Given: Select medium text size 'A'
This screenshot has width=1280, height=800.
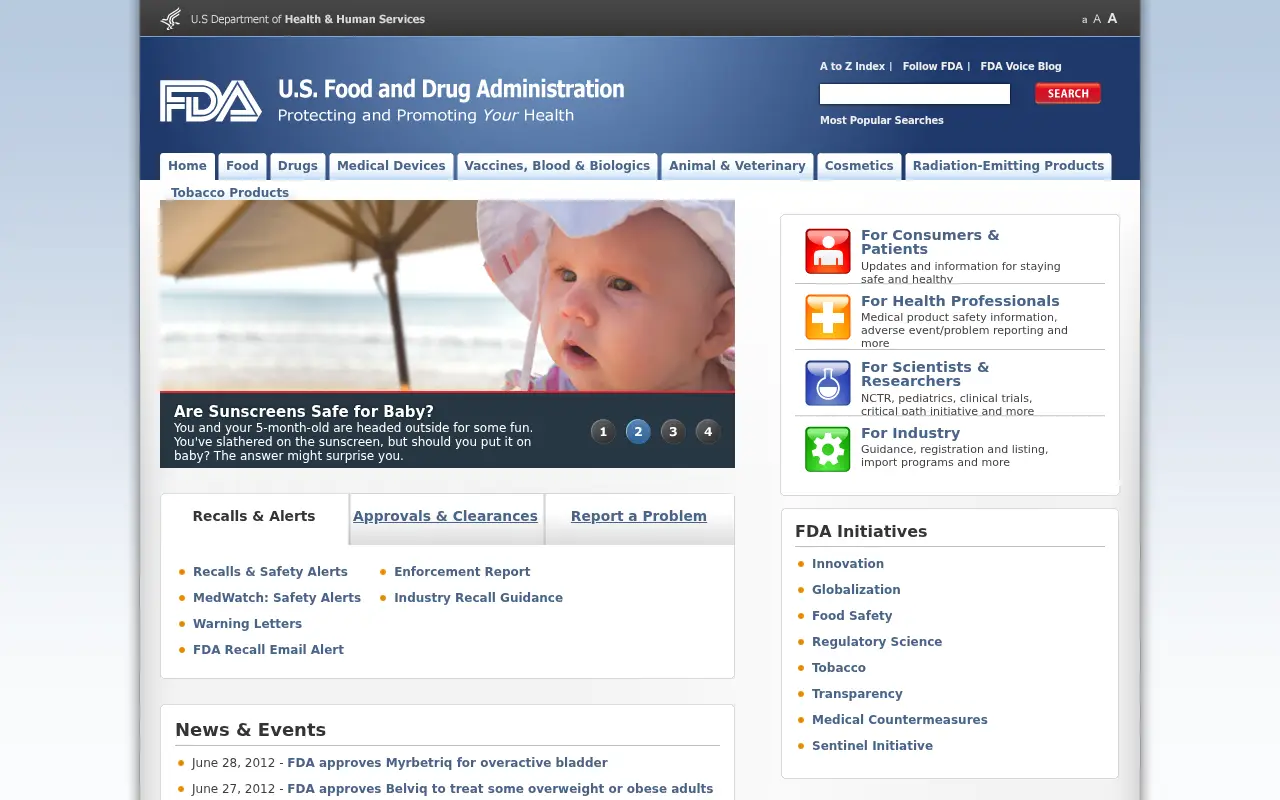Looking at the screenshot, I should [1097, 19].
